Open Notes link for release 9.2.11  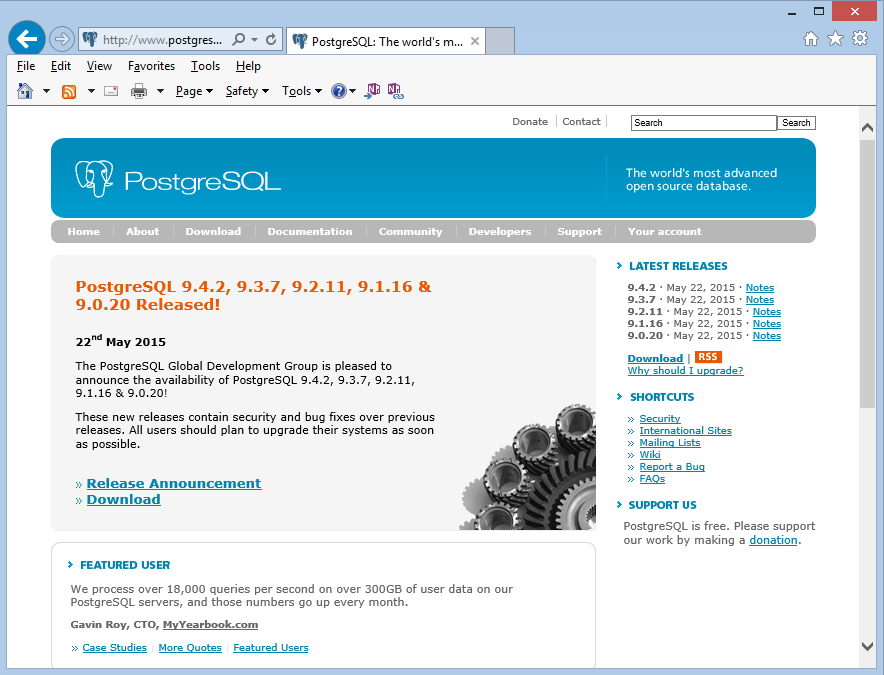767,311
